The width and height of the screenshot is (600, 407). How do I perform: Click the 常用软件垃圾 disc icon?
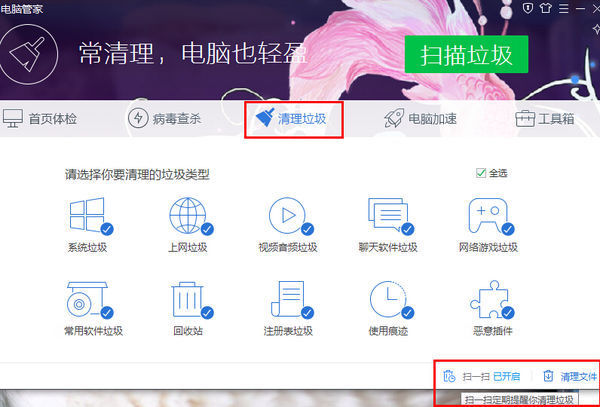[x=87, y=300]
